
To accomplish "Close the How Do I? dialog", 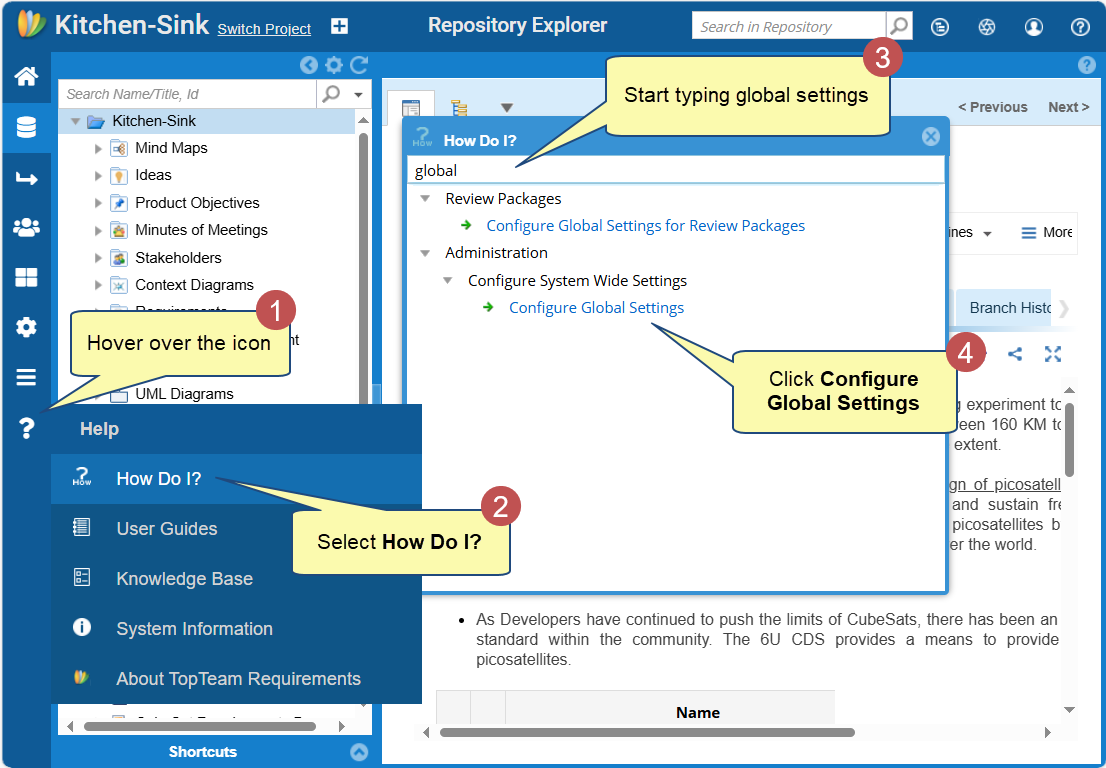I will point(930,137).
